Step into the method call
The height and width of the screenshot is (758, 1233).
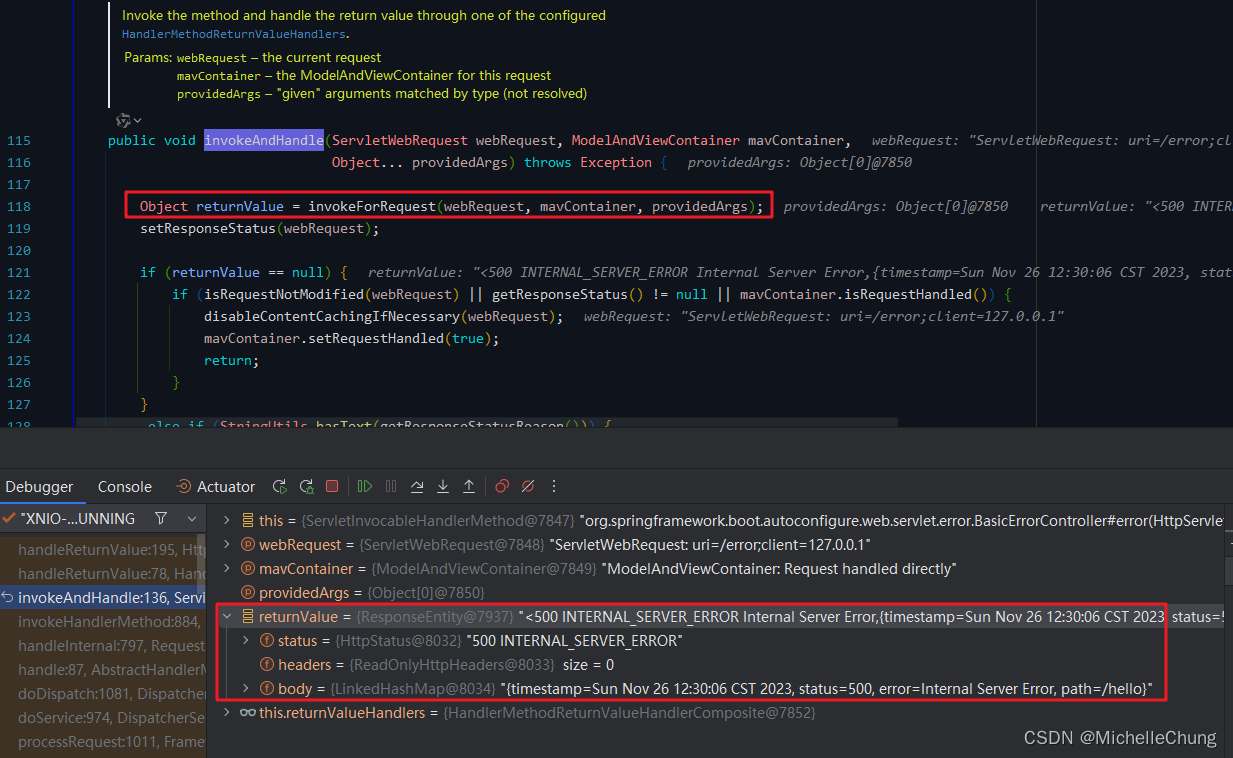443,487
